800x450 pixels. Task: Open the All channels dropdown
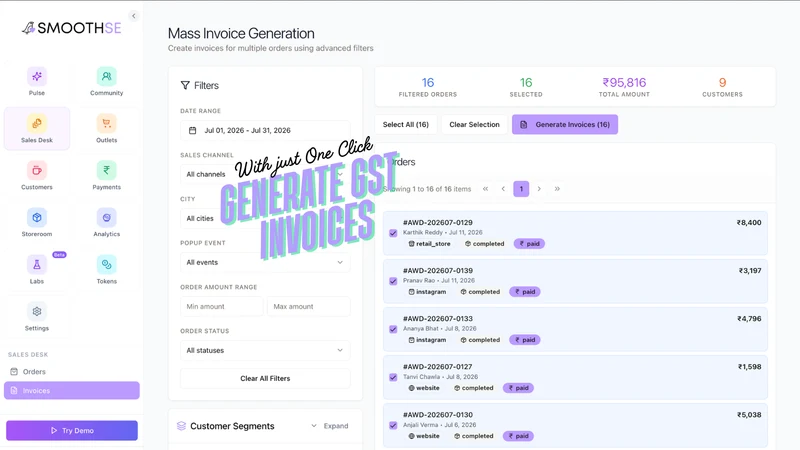pos(265,174)
